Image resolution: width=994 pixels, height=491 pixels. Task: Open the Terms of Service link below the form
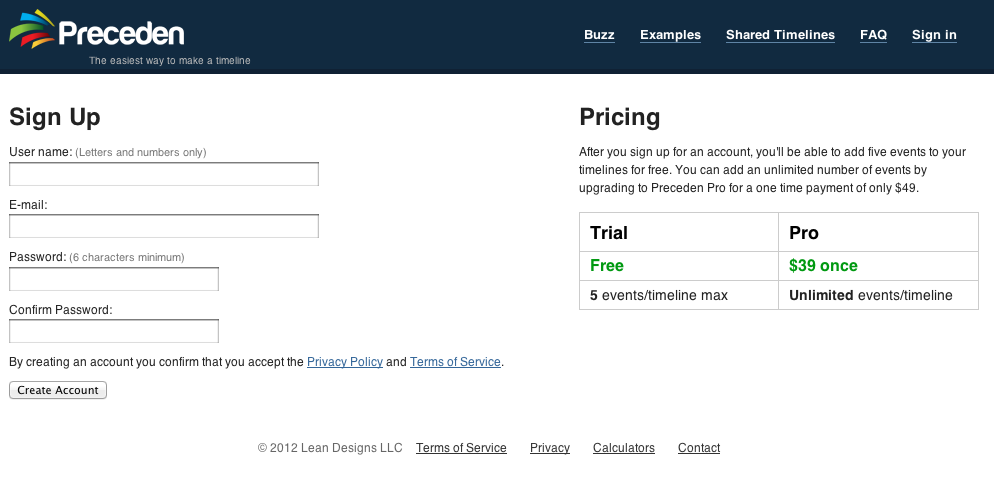coord(455,362)
